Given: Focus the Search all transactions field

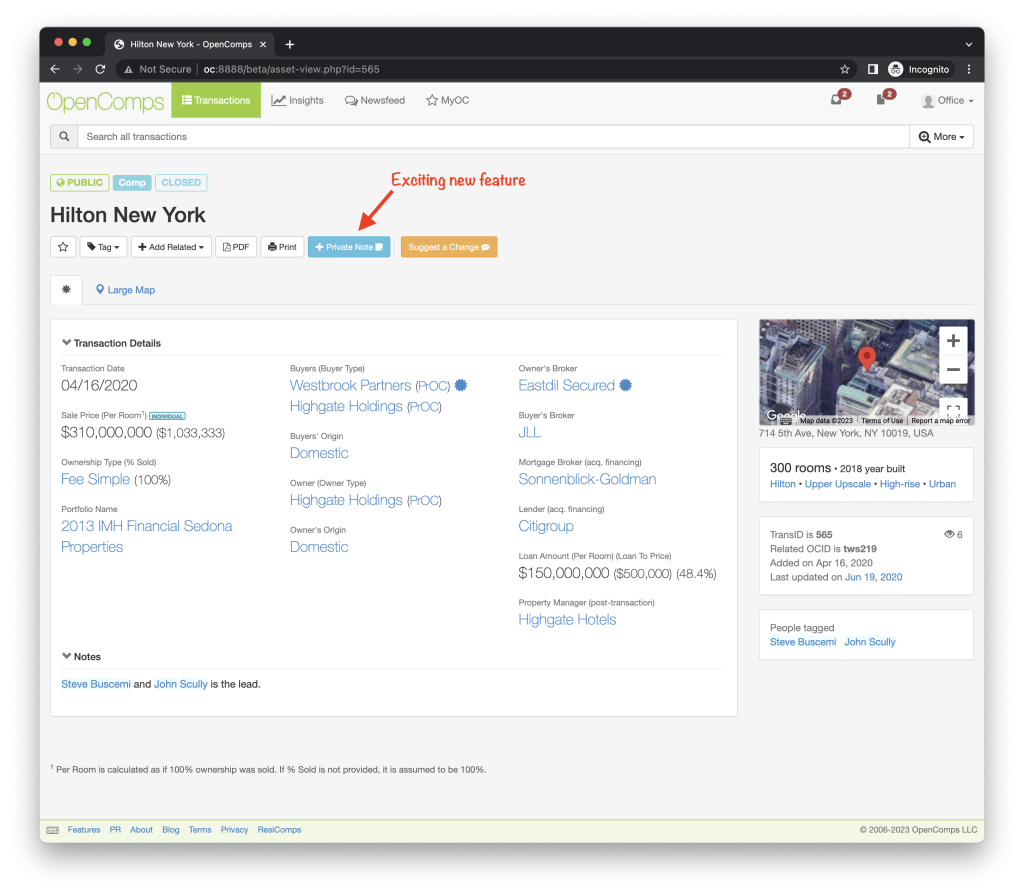Looking at the screenshot, I should (494, 137).
